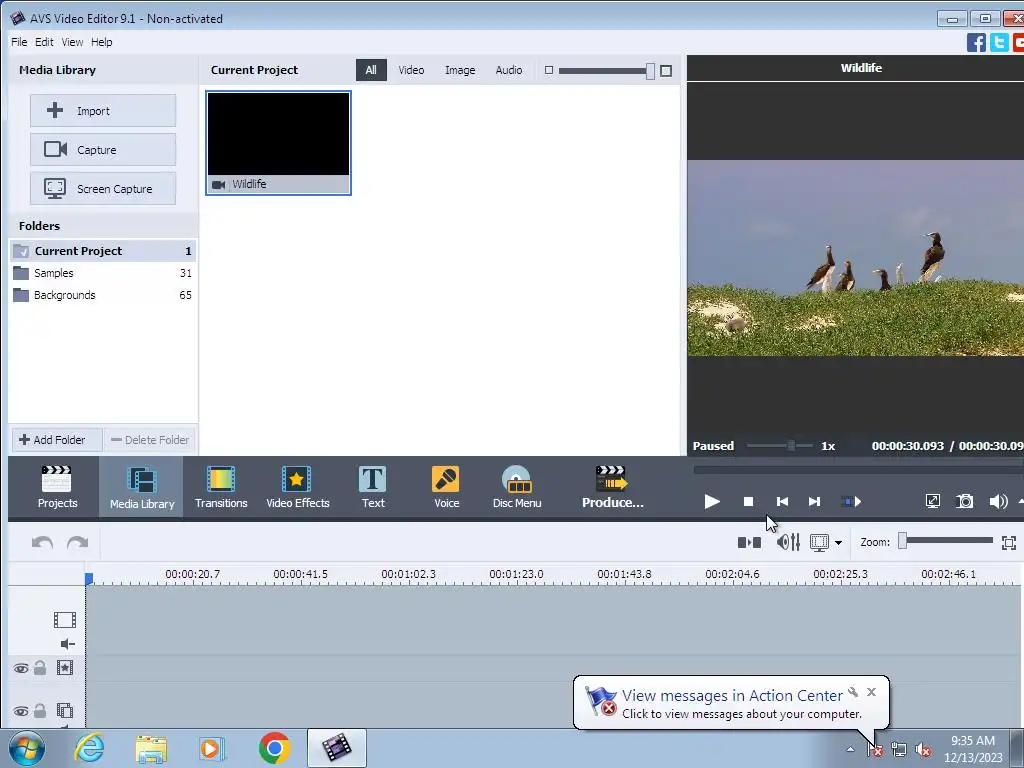
Task: Click the Screen Capture button
Action: click(x=103, y=189)
